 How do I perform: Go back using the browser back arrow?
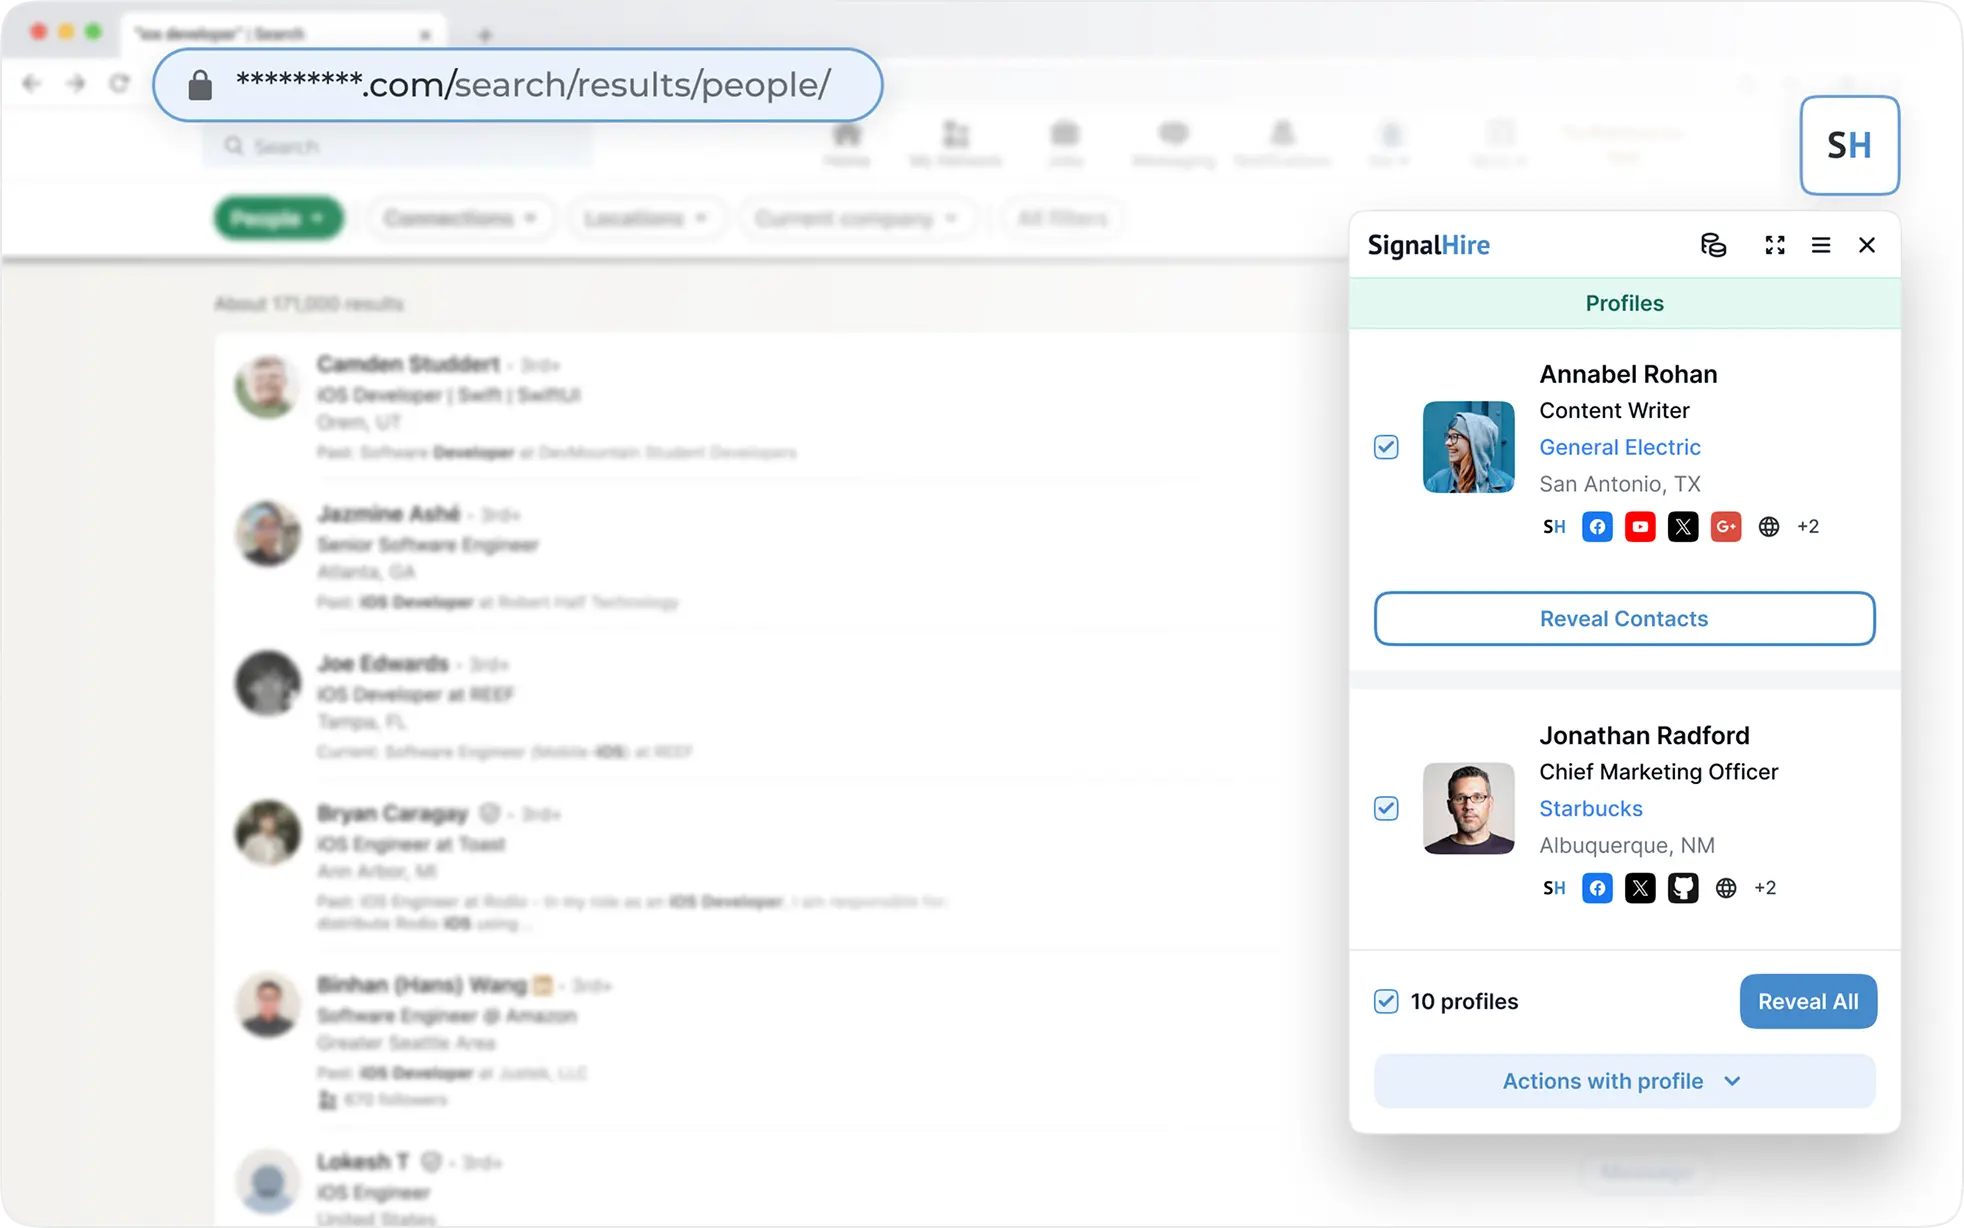[31, 83]
